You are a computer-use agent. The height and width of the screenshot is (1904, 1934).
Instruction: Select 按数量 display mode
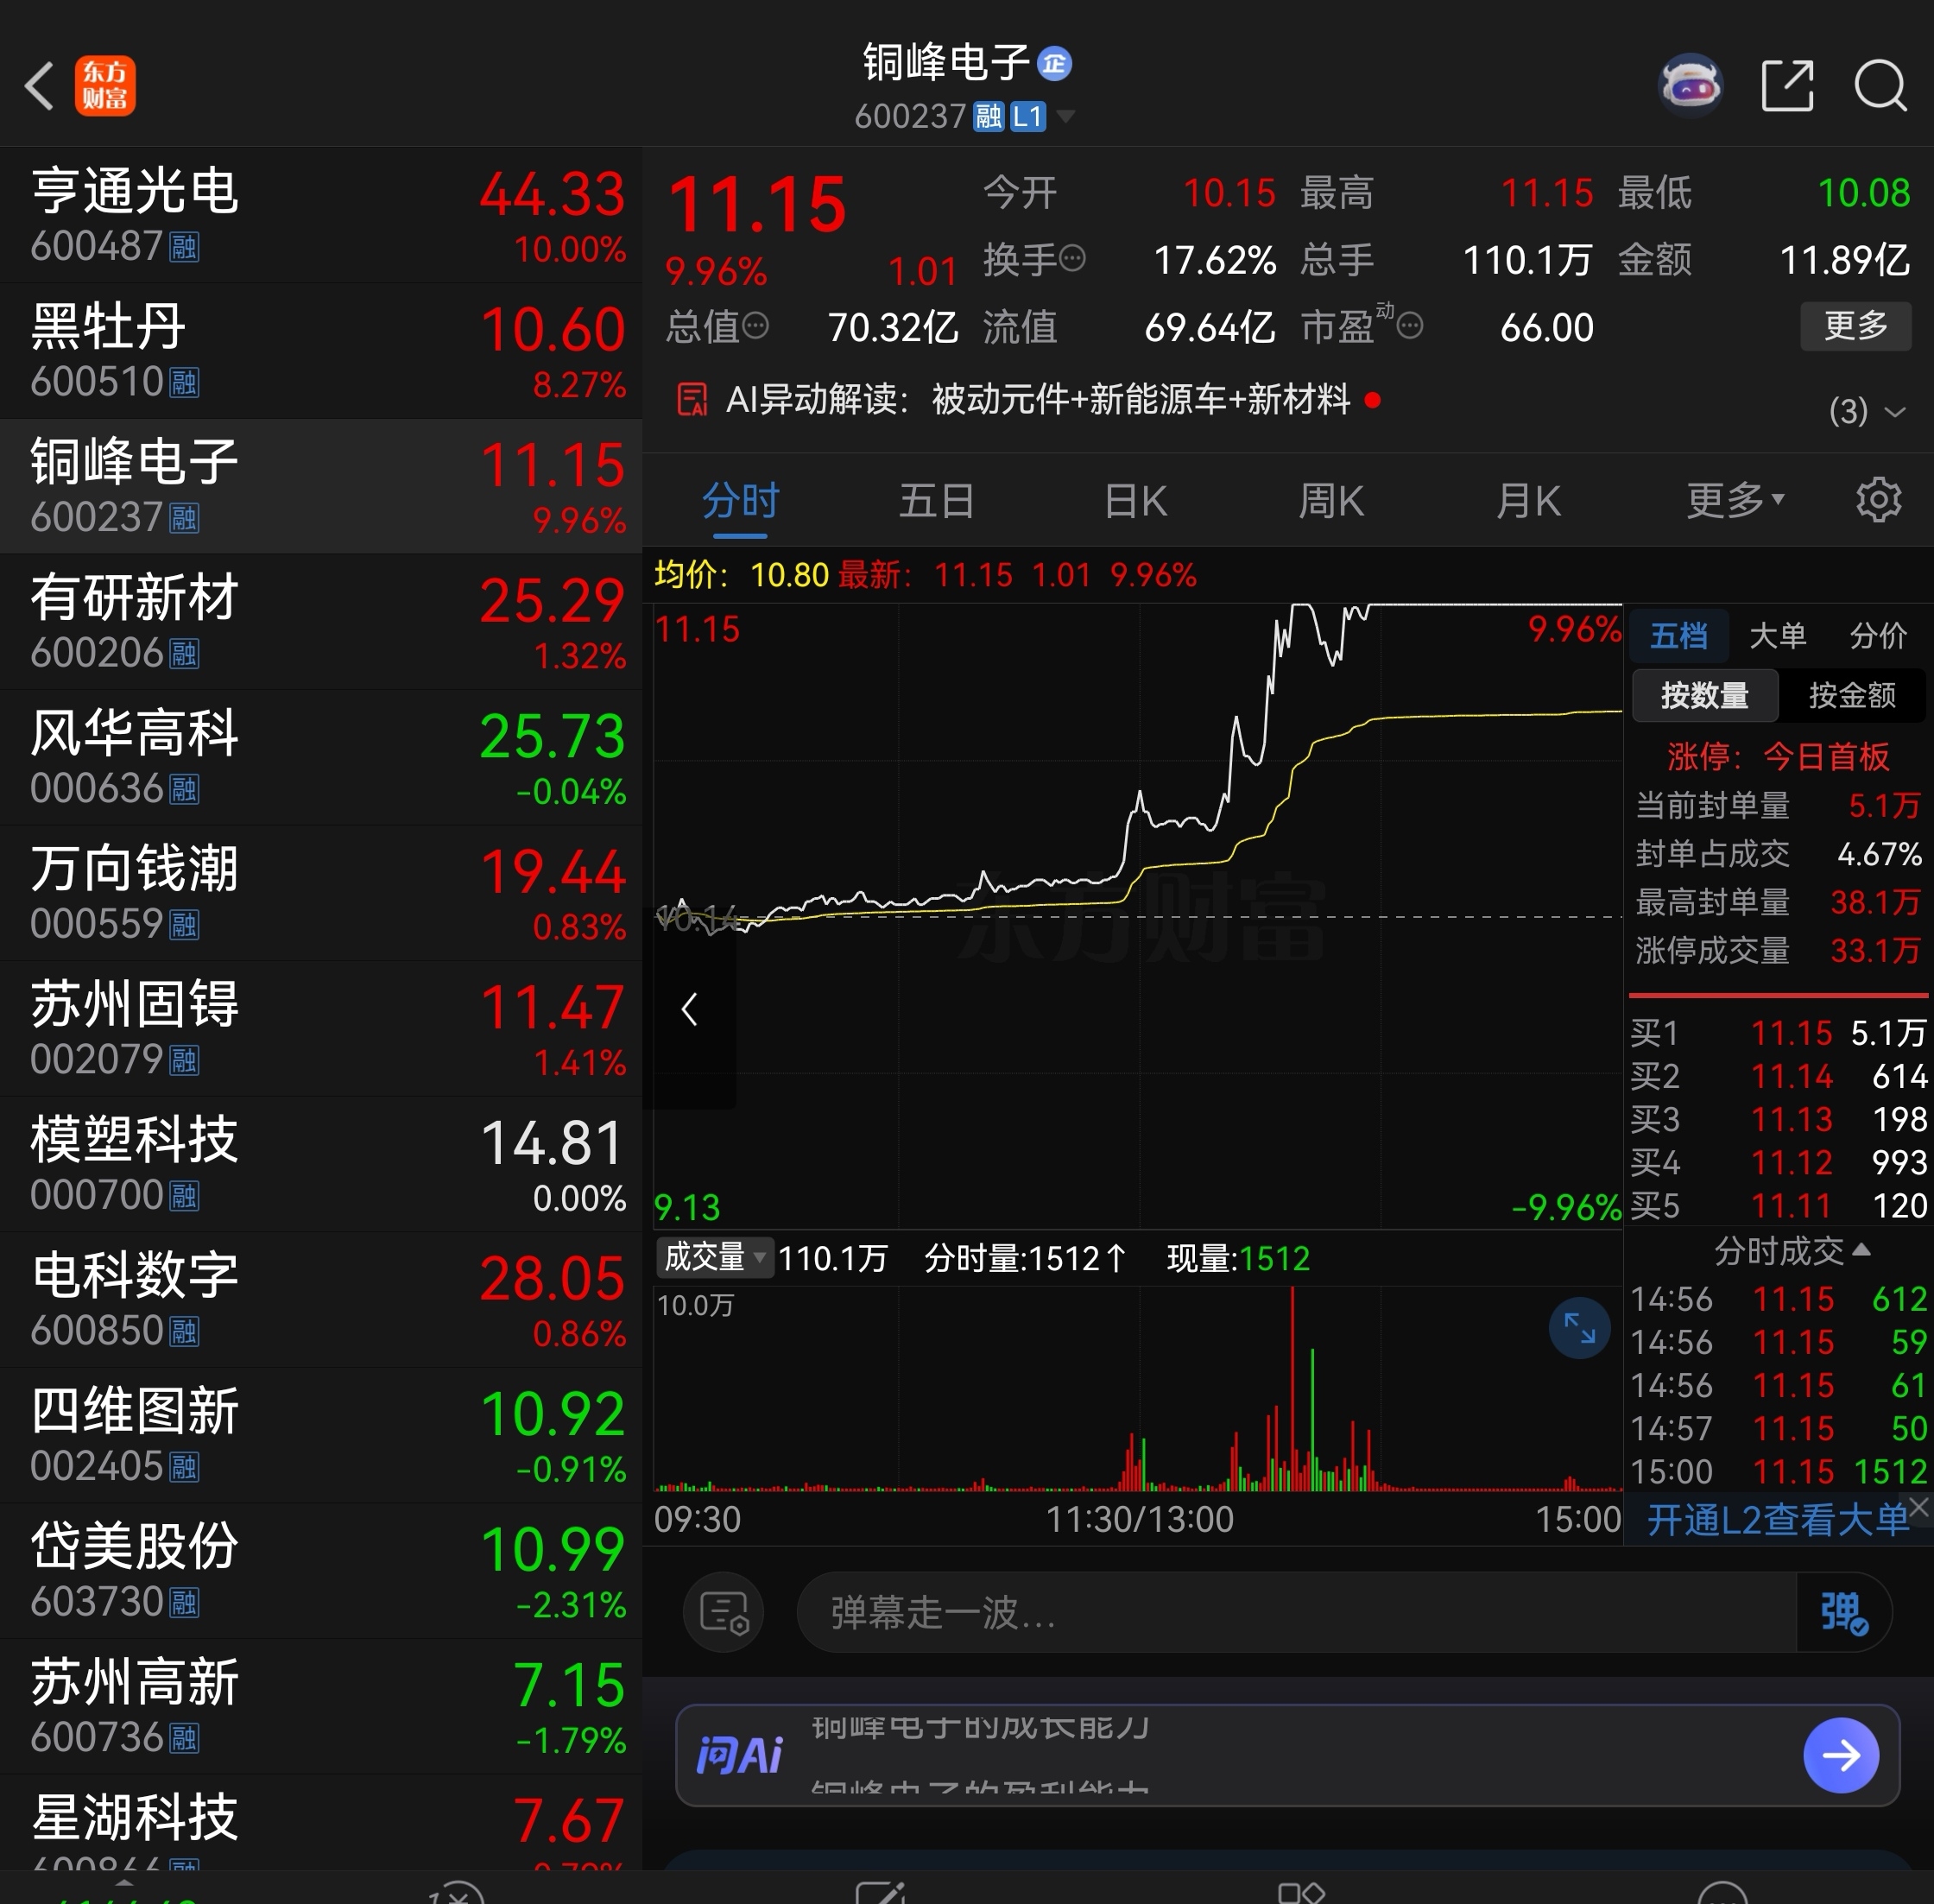(1705, 695)
